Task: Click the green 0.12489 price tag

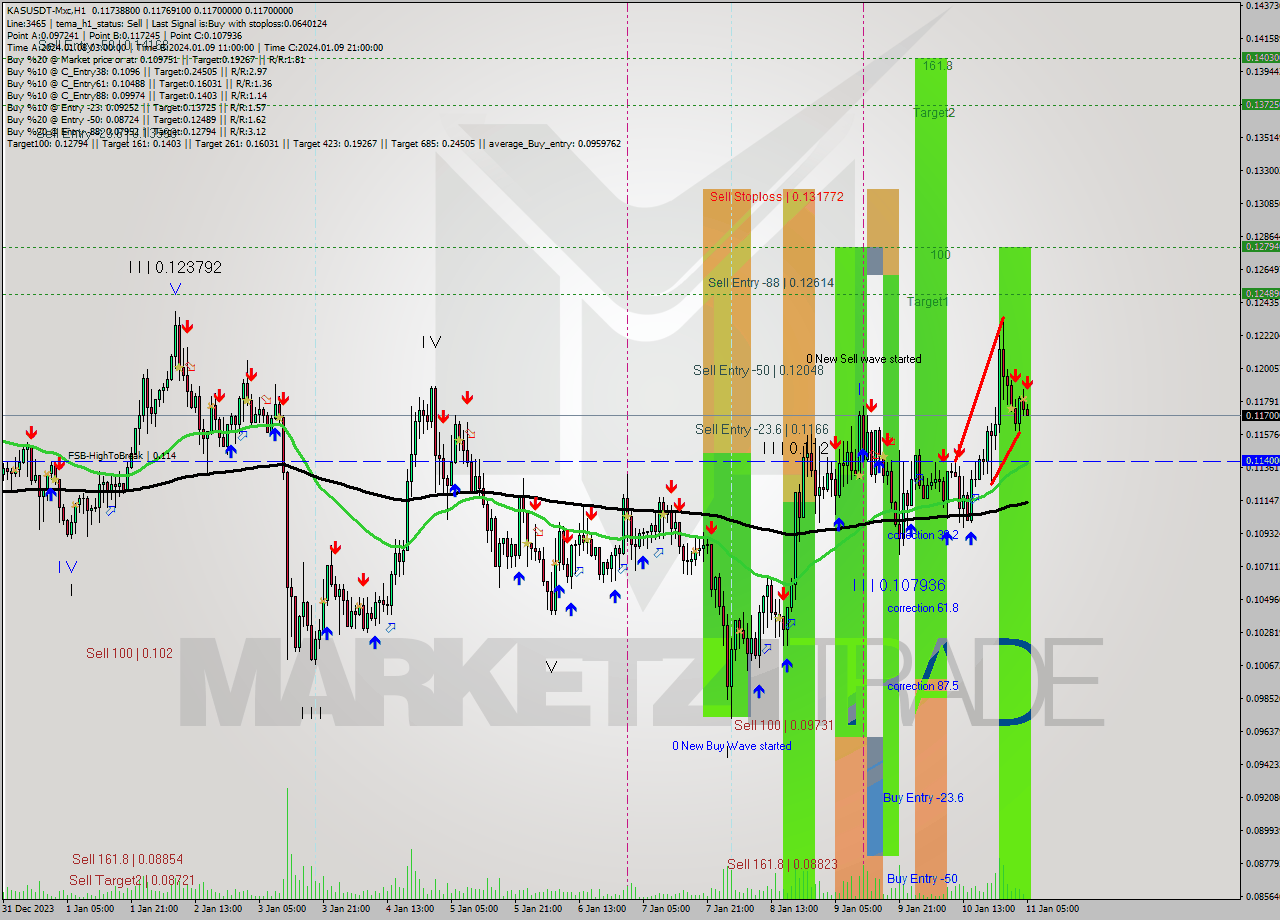Action: point(1259,294)
